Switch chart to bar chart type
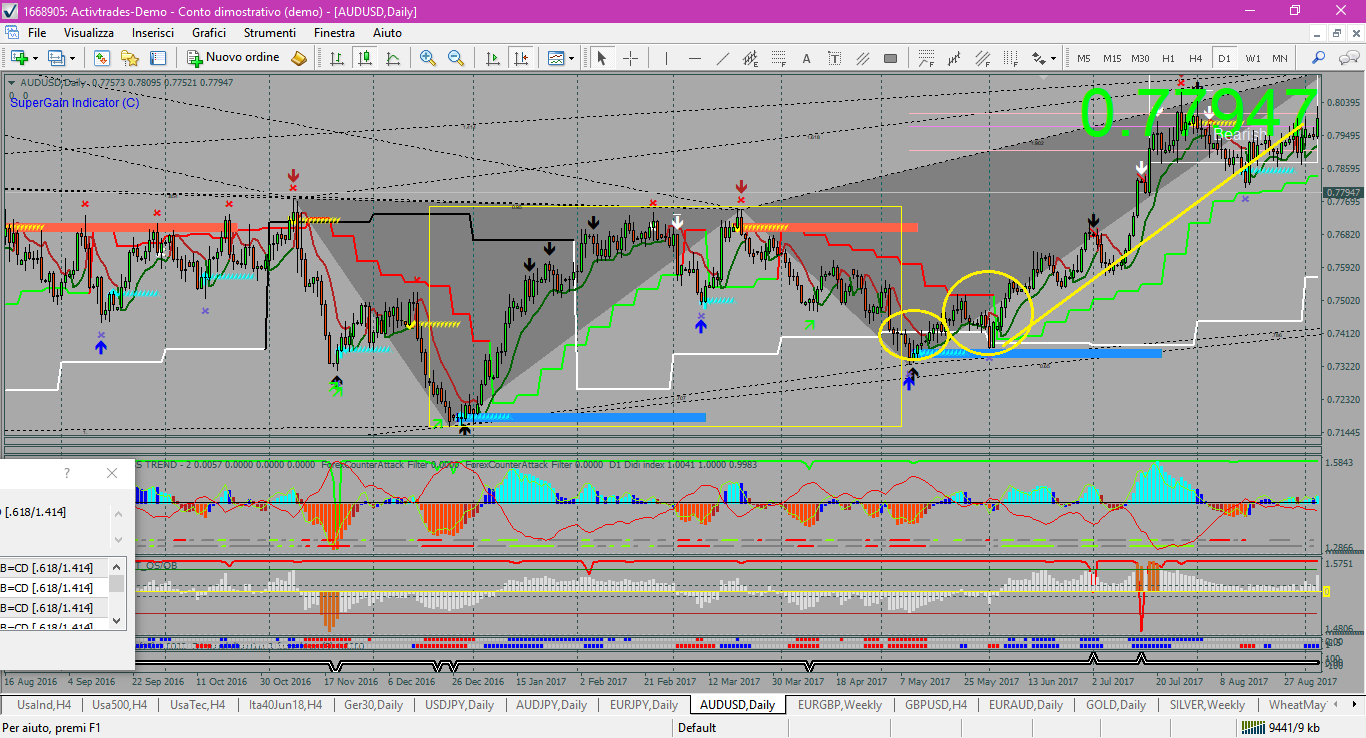Screen dimensions: 1366x738 click(337, 58)
